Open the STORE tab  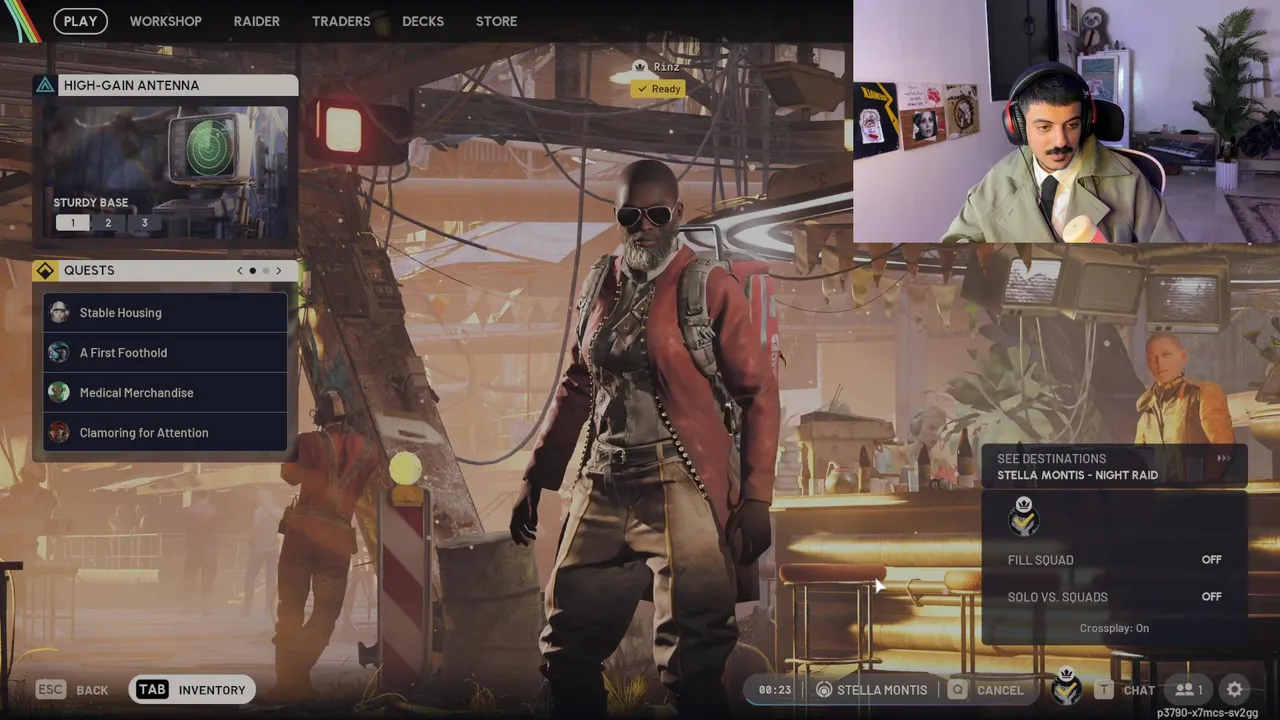(x=496, y=21)
